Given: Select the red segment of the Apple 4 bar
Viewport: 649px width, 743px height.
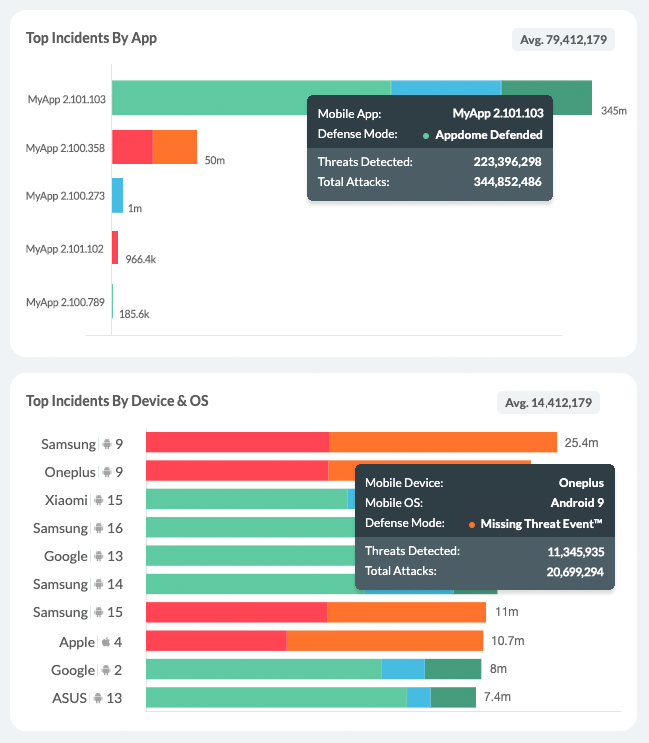Looking at the screenshot, I should pos(216,641).
